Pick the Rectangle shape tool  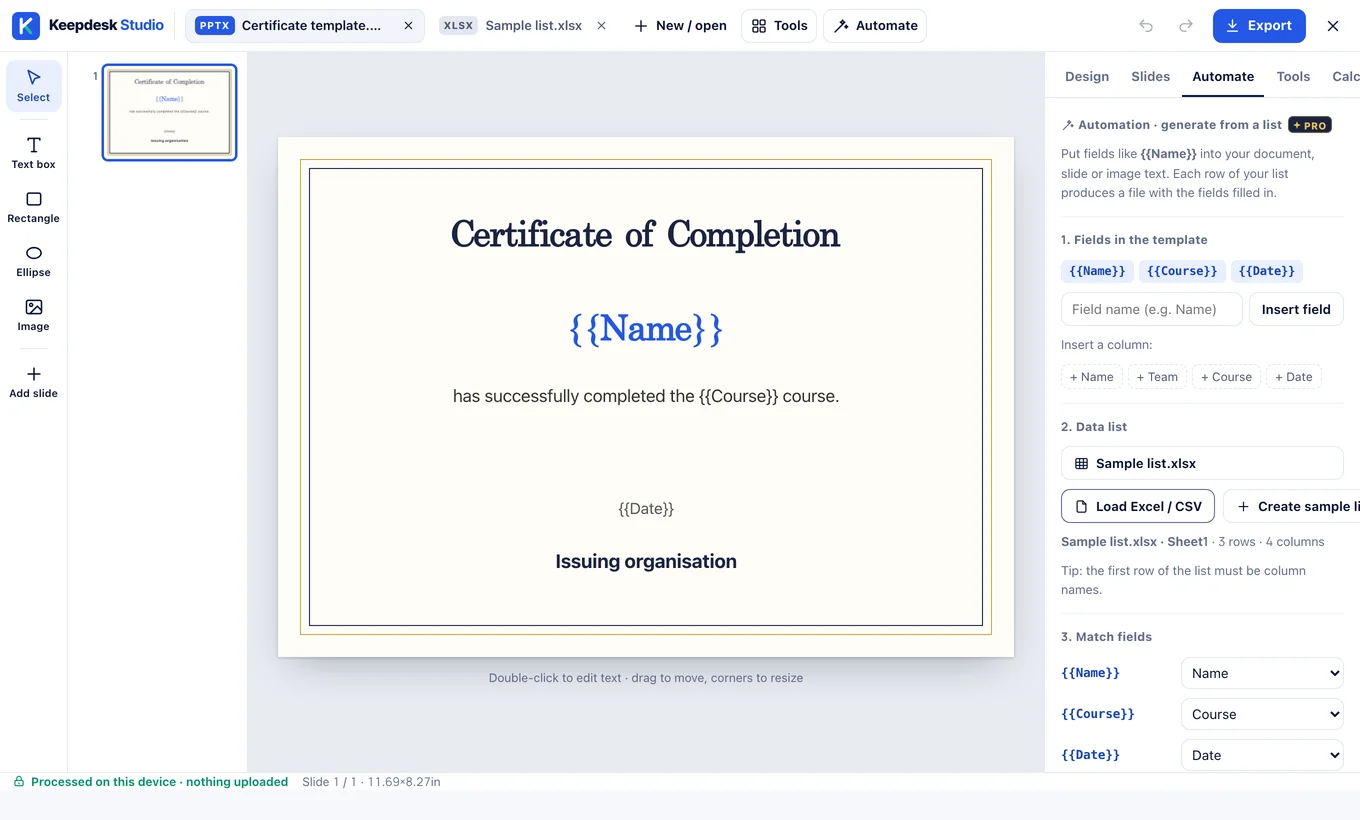coord(33,207)
